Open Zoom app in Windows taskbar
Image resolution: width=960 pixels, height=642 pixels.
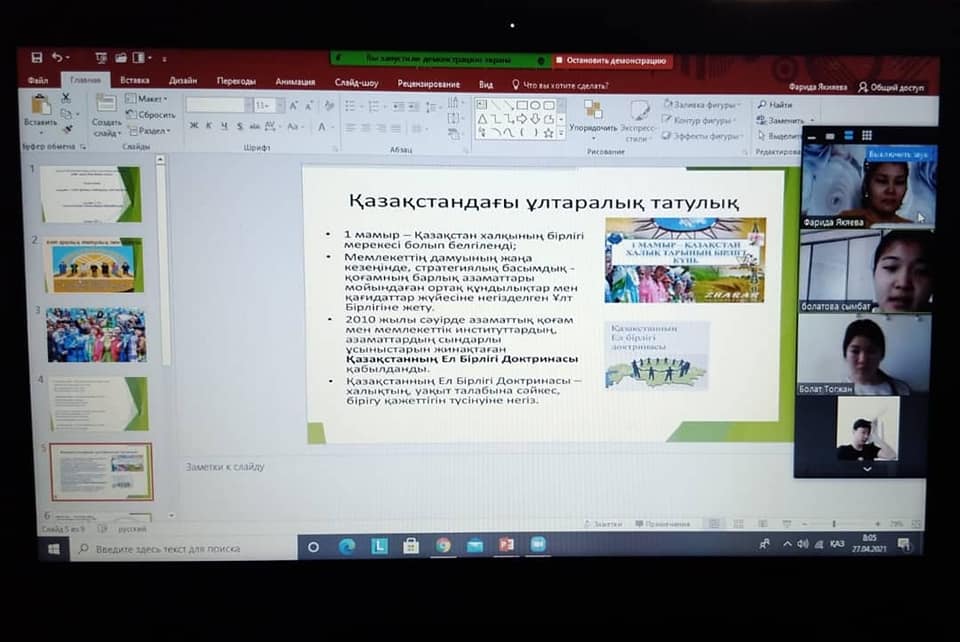(x=538, y=545)
